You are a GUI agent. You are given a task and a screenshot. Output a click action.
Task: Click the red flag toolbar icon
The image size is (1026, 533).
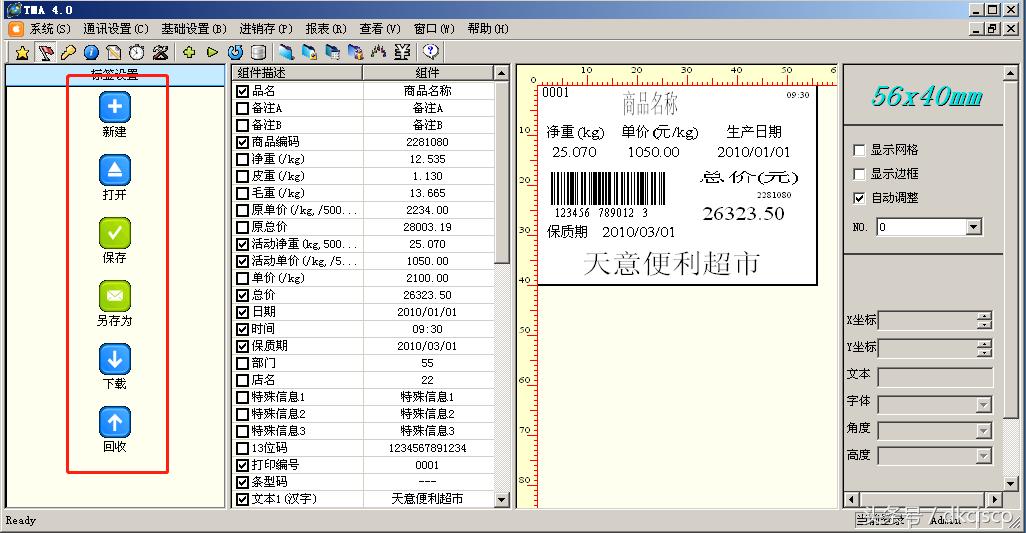point(46,52)
